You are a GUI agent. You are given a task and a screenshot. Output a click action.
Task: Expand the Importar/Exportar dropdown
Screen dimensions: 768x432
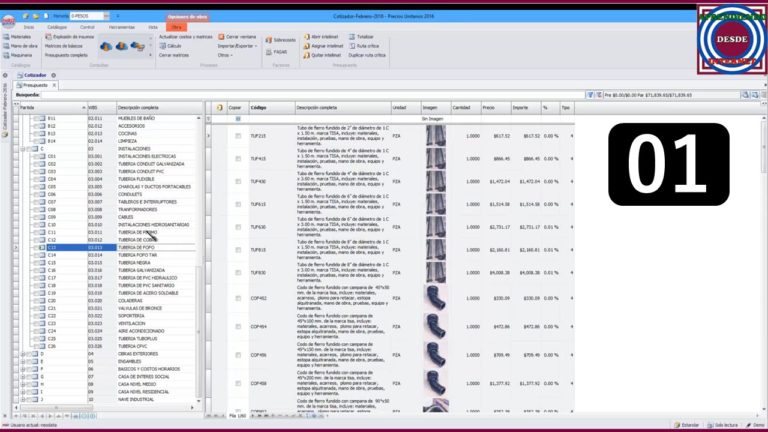(x=238, y=46)
